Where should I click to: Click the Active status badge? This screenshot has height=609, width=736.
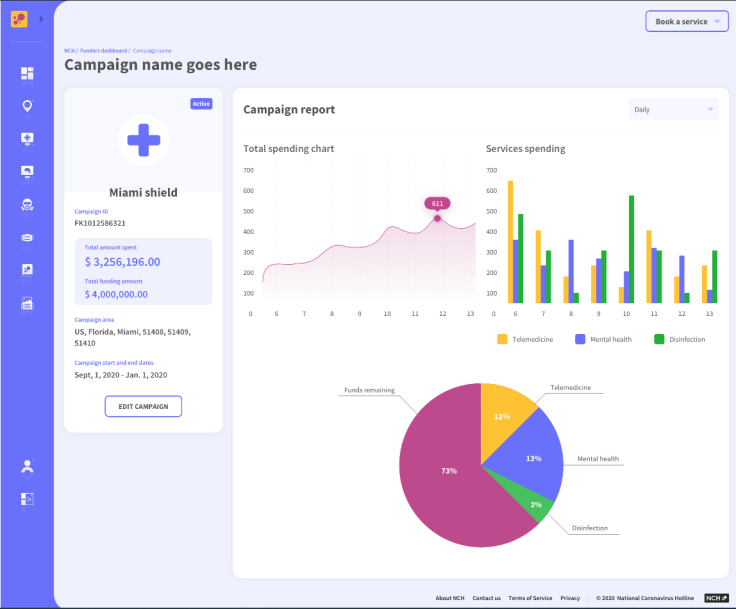pyautogui.click(x=201, y=104)
